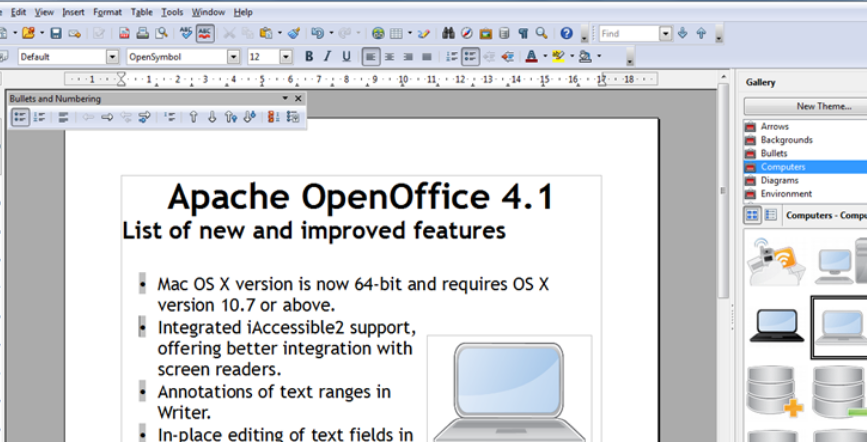Open the Font Color dropdown arrow
This screenshot has width=867, height=442.
point(545,56)
